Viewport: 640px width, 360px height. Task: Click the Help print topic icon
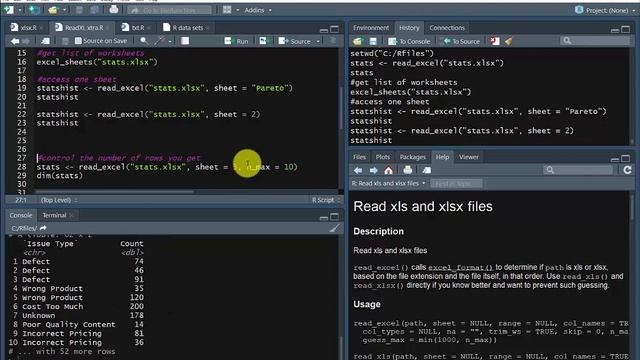click(x=407, y=170)
